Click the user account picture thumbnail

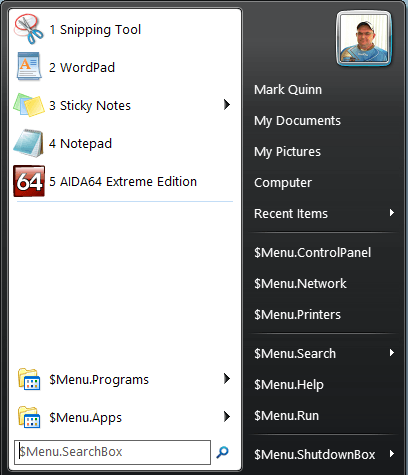(x=364, y=39)
